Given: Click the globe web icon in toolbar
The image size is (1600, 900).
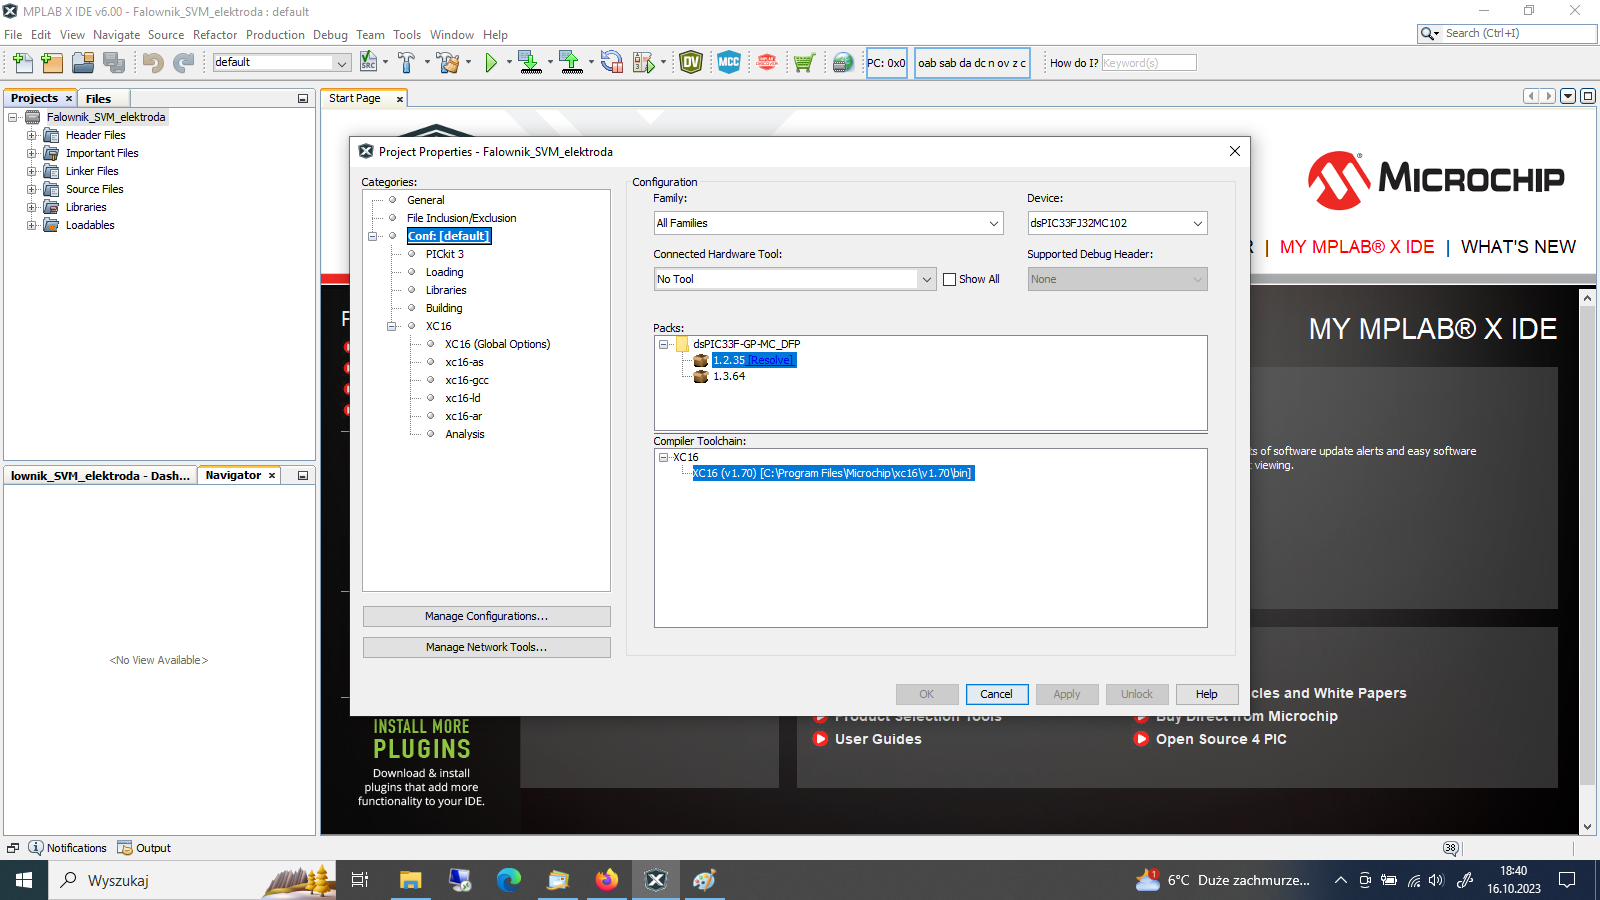Looking at the screenshot, I should point(843,63).
